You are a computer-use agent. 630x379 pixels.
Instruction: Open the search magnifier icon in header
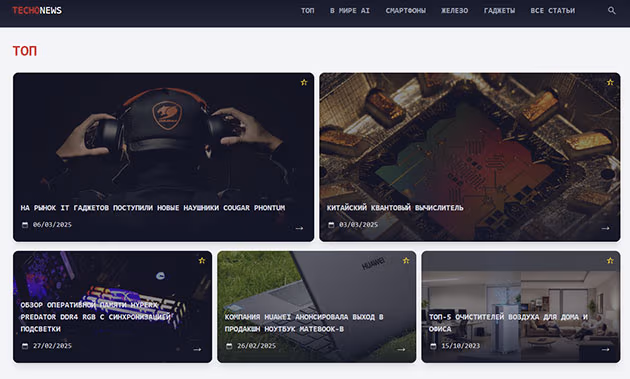pyautogui.click(x=612, y=10)
